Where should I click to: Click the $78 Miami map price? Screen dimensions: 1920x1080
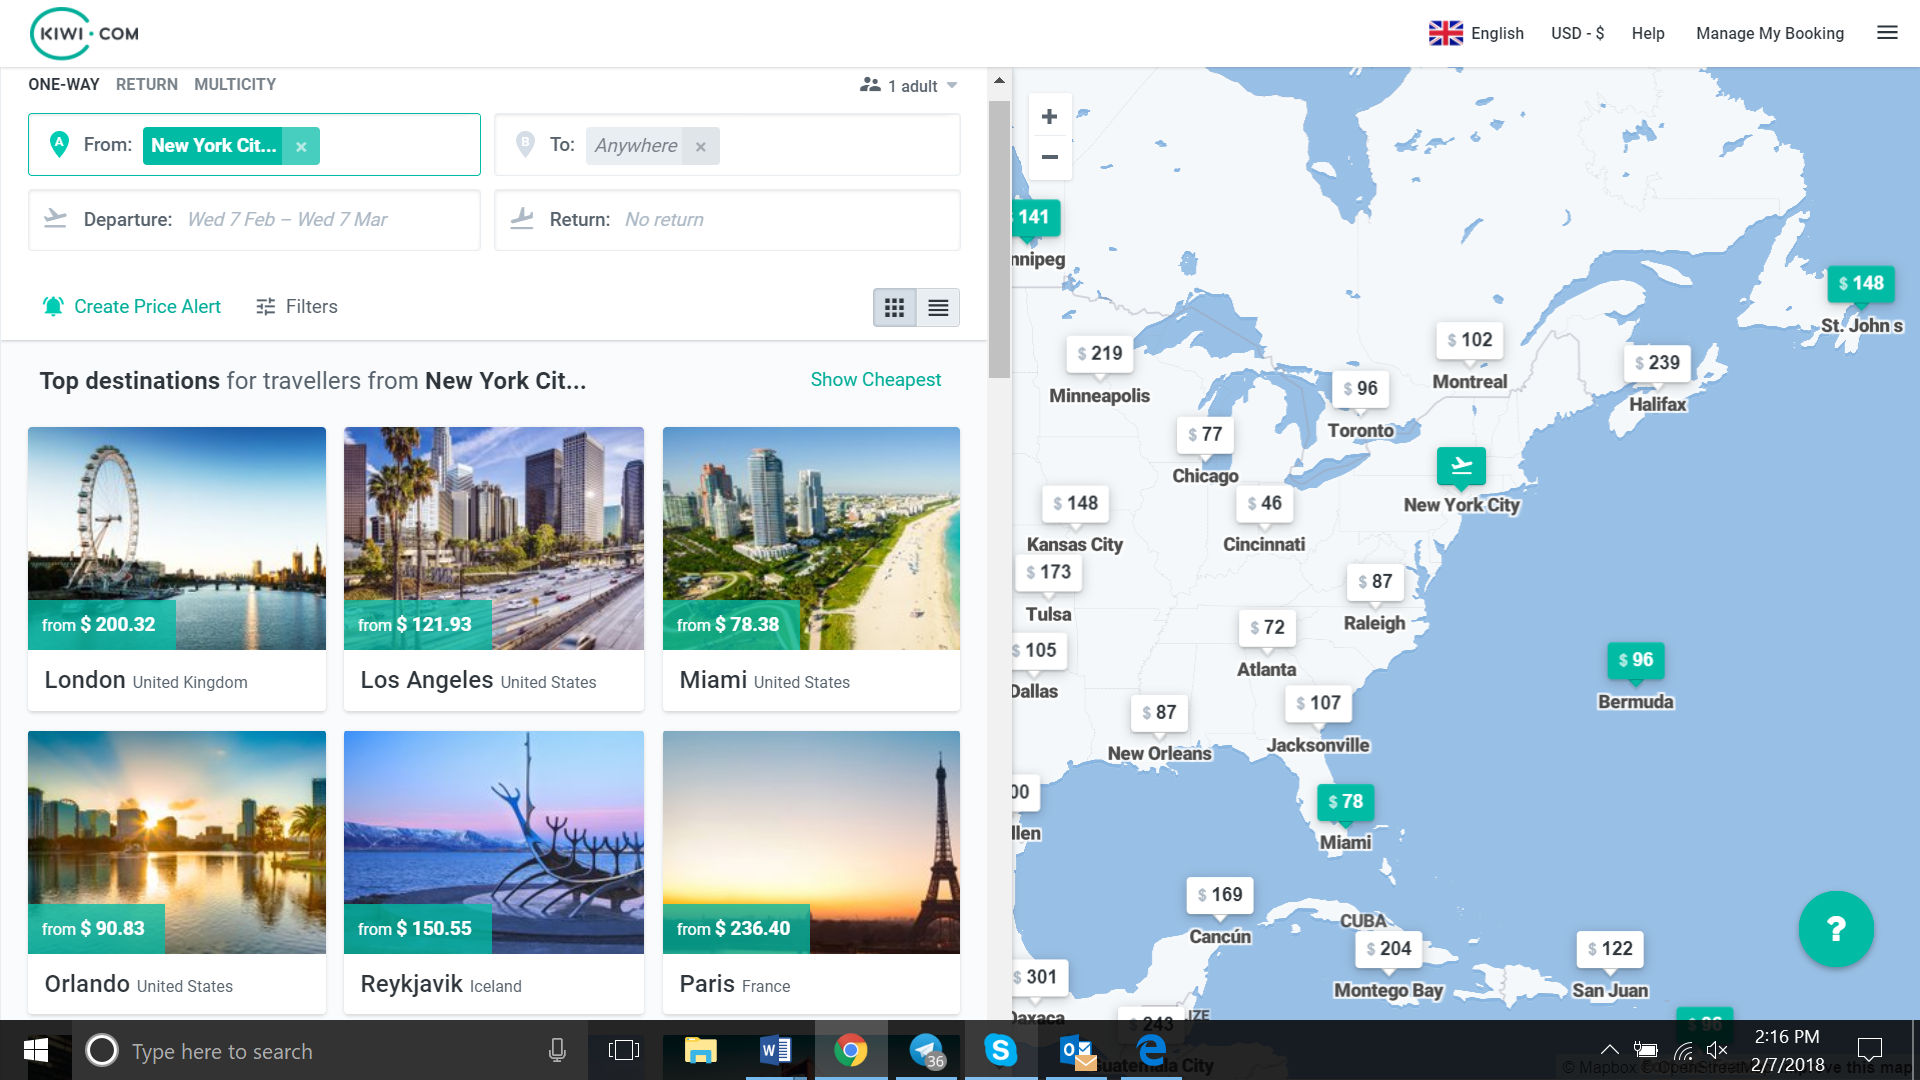coord(1345,802)
